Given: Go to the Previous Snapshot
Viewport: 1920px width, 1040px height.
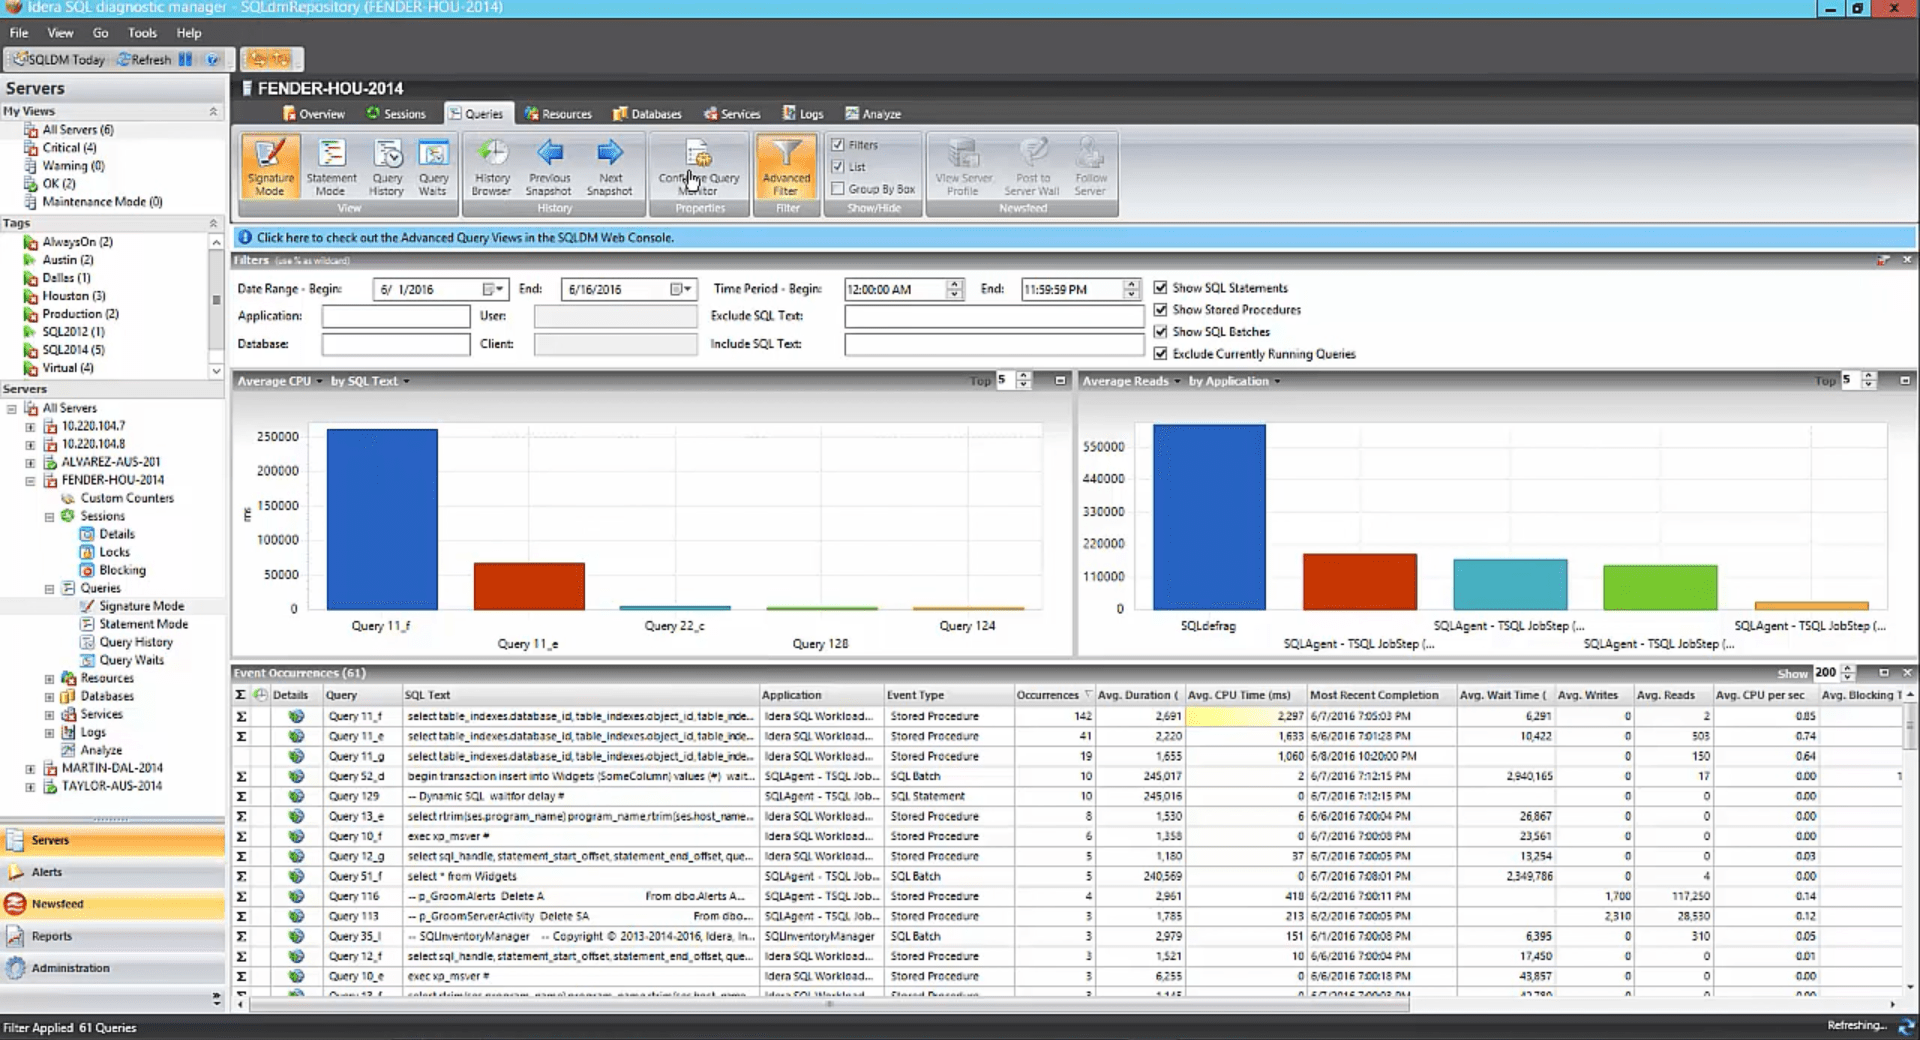Looking at the screenshot, I should point(549,166).
